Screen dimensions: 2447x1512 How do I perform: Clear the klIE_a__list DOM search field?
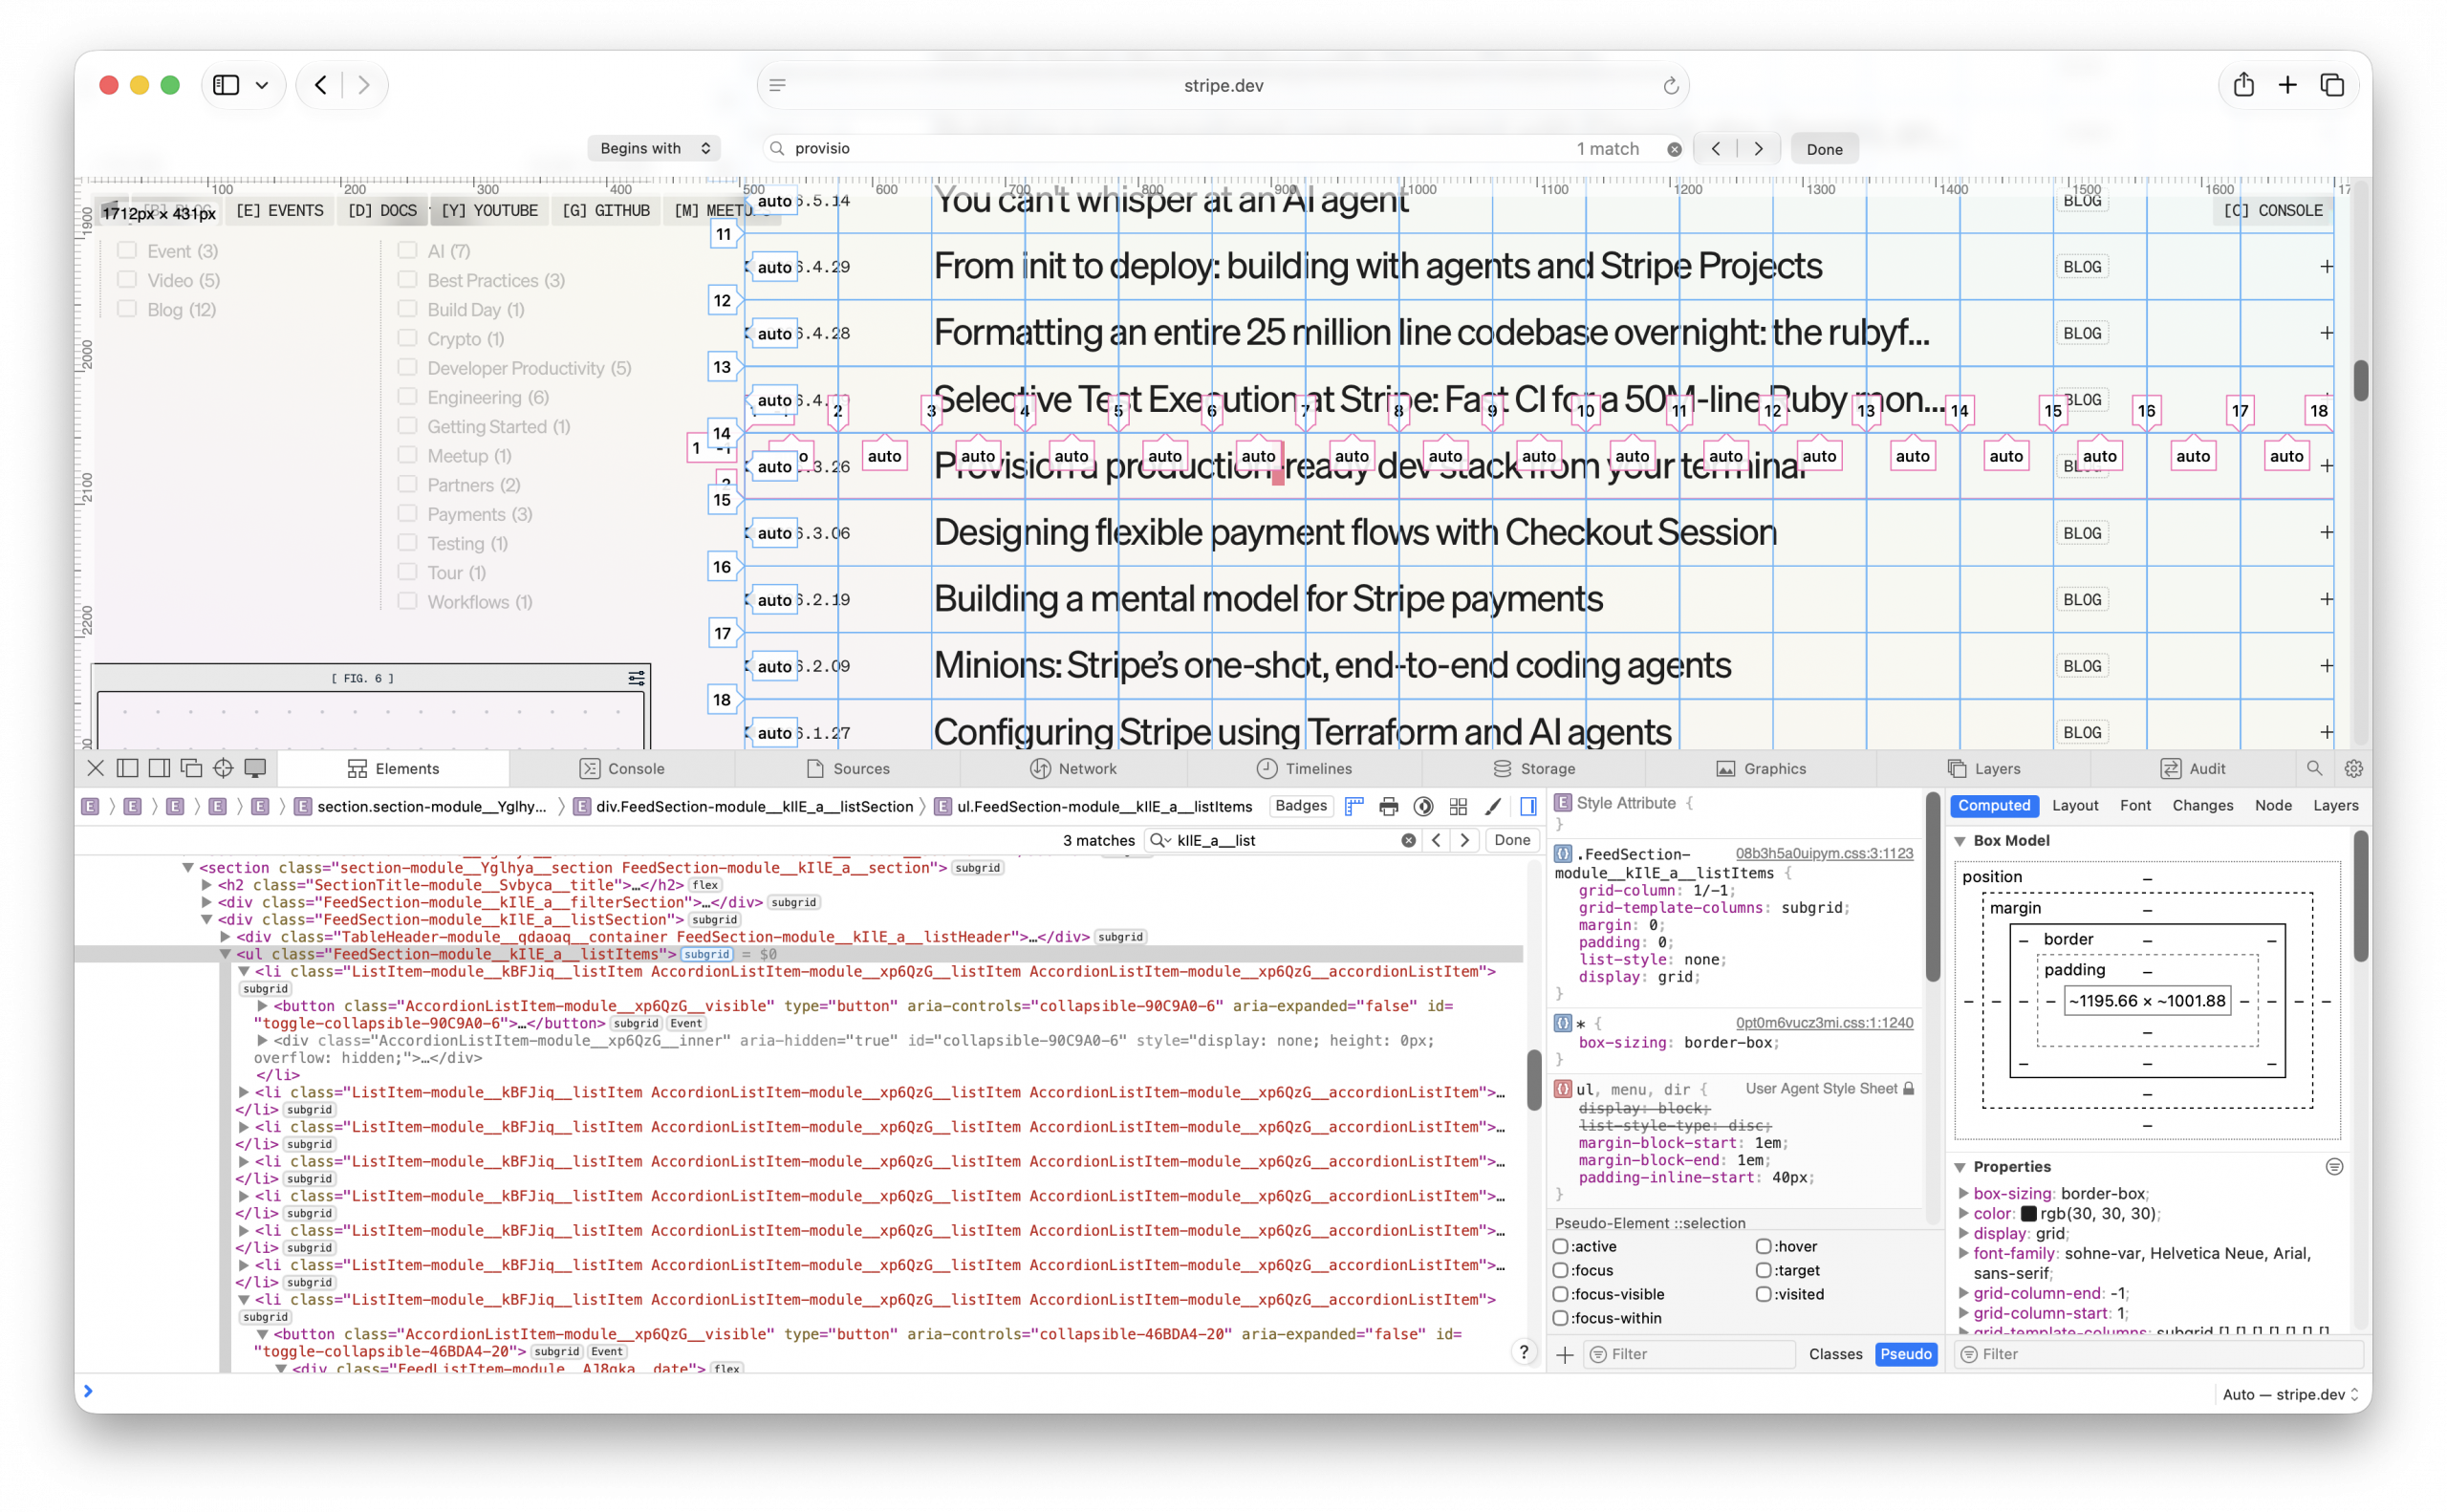tap(1408, 840)
